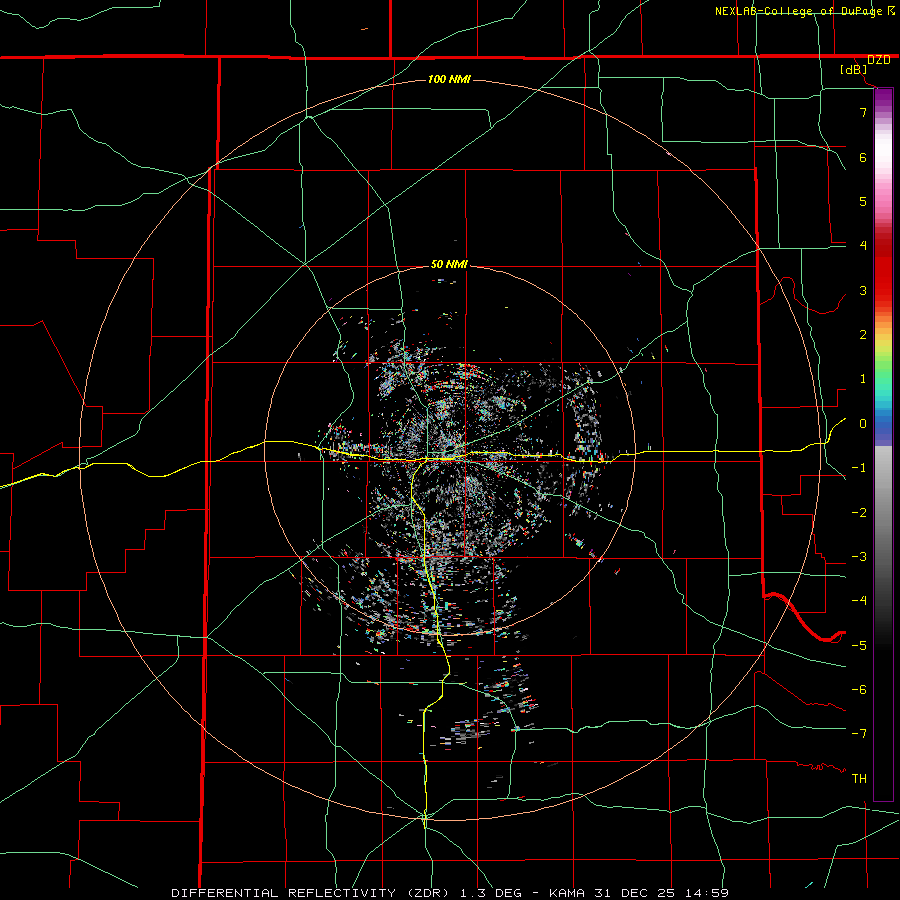This screenshot has height=900, width=900.
Task: Click the -2 value on color scale
Action: (x=859, y=512)
